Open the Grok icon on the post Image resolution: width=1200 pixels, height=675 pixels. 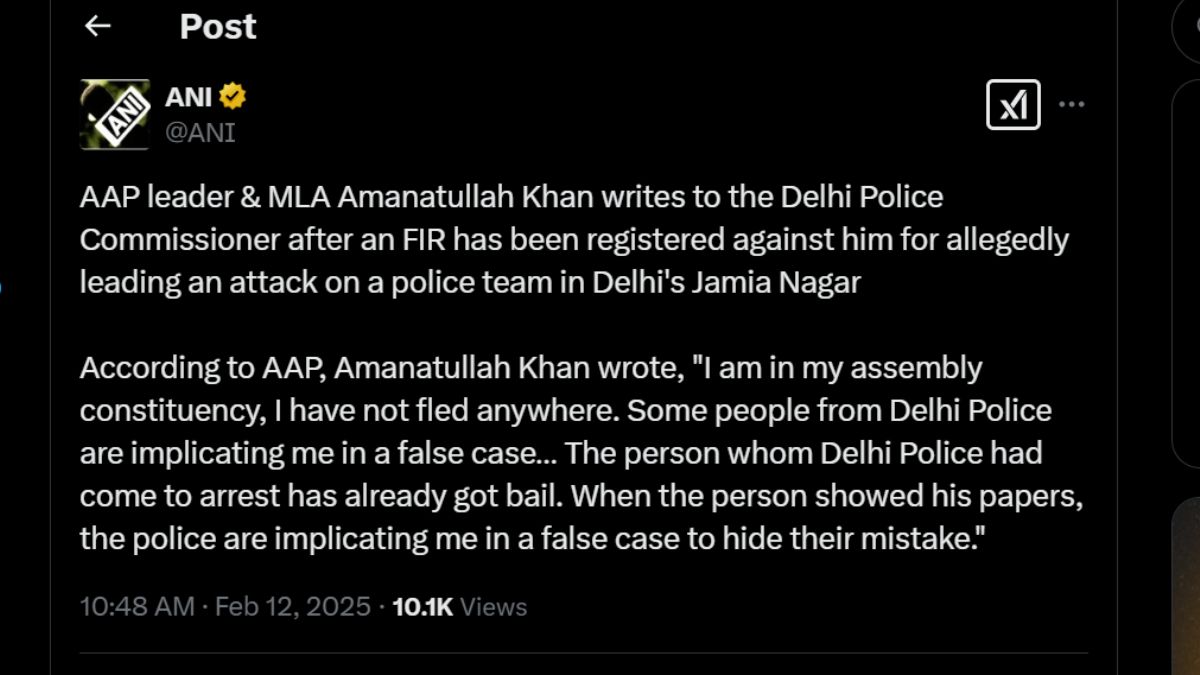click(x=1013, y=104)
